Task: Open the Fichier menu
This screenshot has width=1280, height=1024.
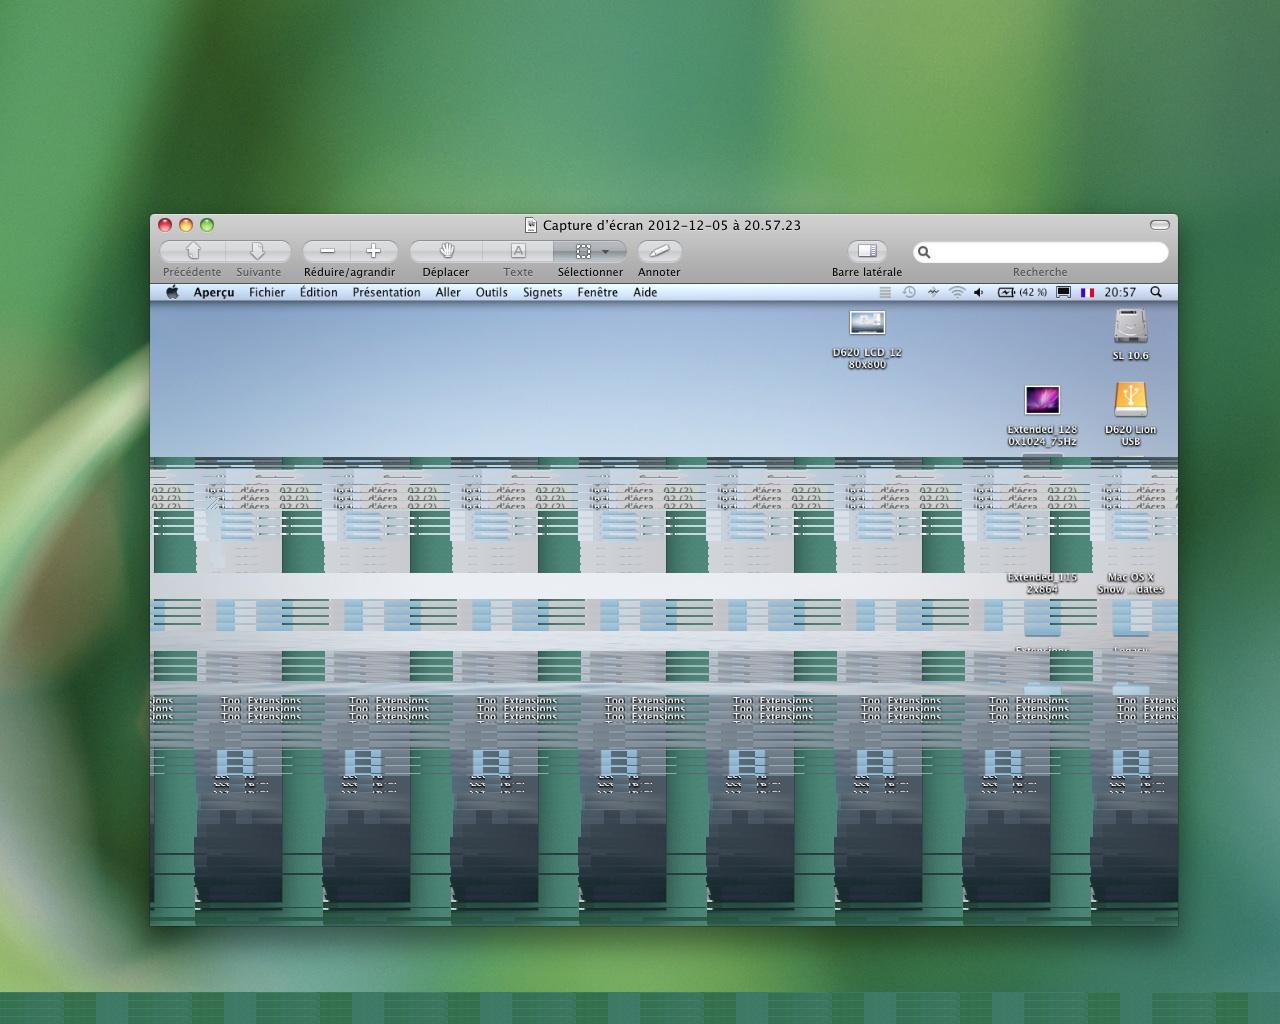Action: click(x=267, y=292)
